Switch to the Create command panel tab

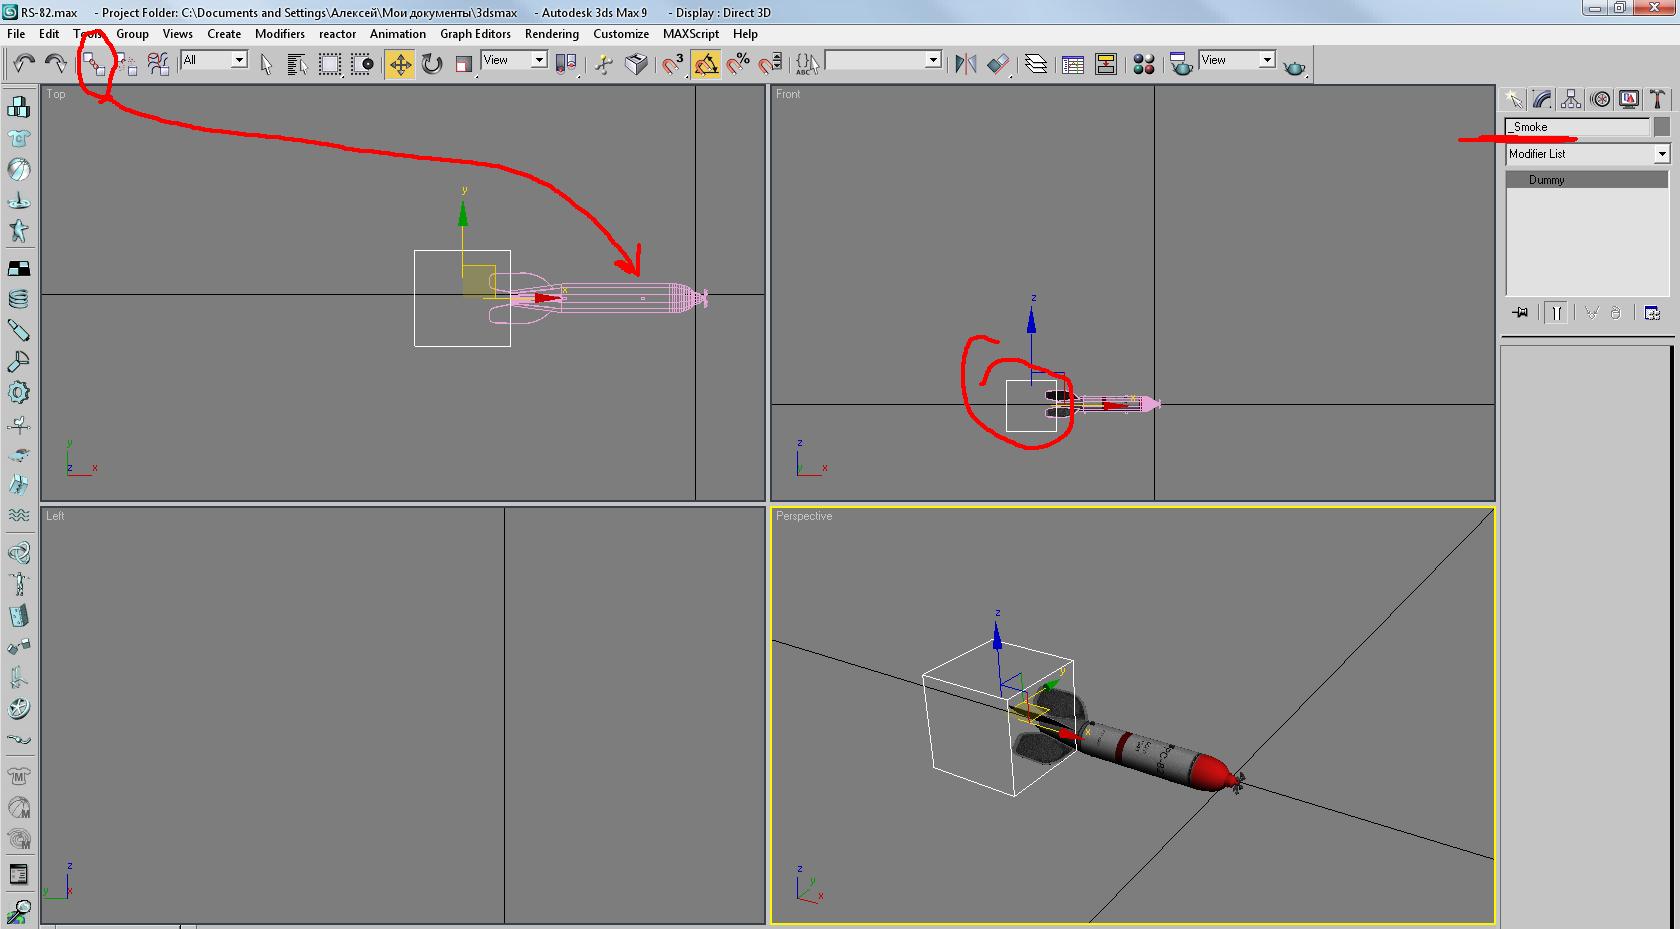pyautogui.click(x=1513, y=99)
